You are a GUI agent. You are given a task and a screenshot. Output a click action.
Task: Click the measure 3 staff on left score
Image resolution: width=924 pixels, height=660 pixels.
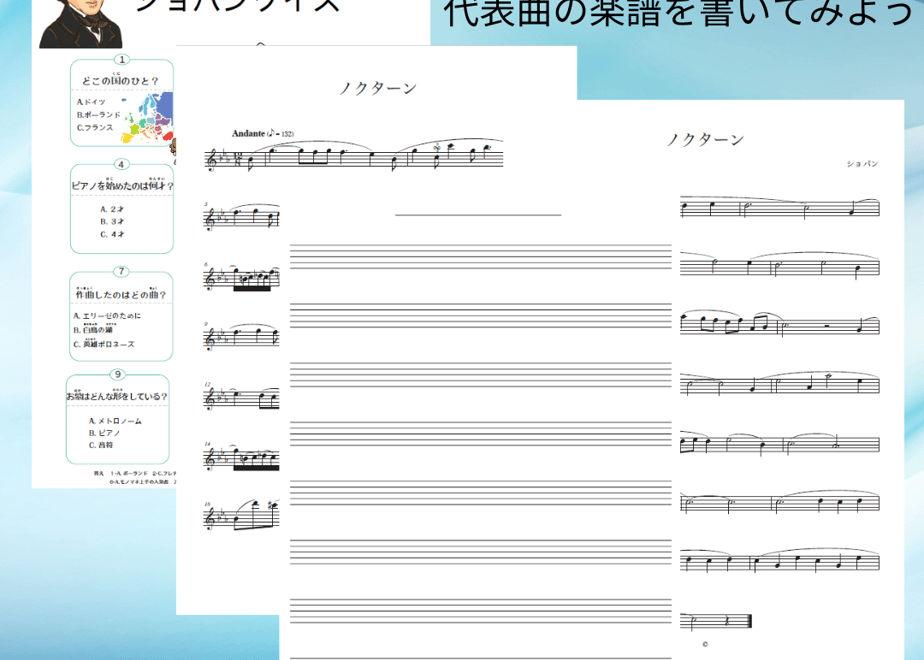(x=241, y=217)
